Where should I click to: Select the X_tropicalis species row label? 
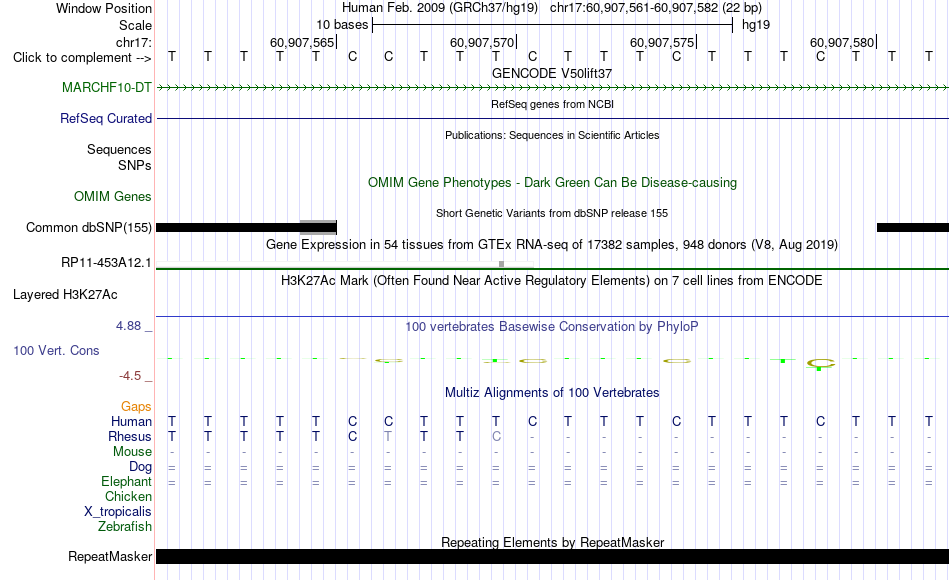click(x=118, y=512)
